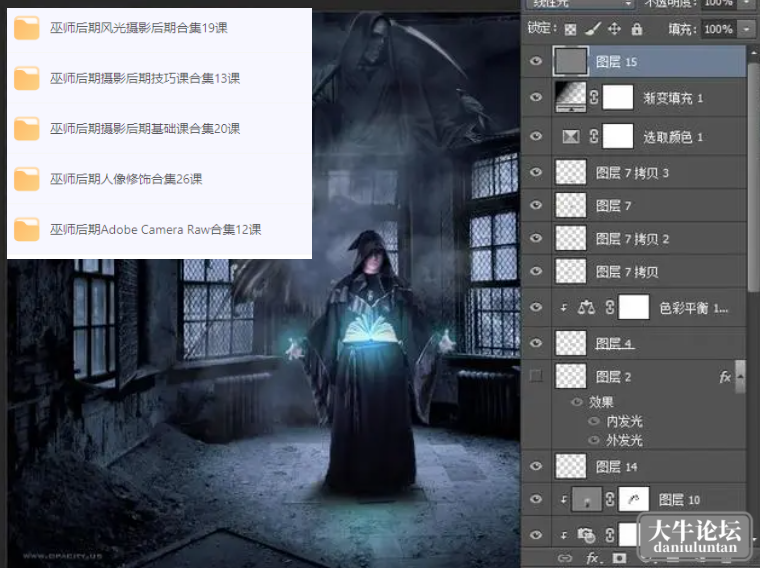Open folder icon for 摄影后期基础课合集20课
The width and height of the screenshot is (760, 568).
tap(27, 128)
